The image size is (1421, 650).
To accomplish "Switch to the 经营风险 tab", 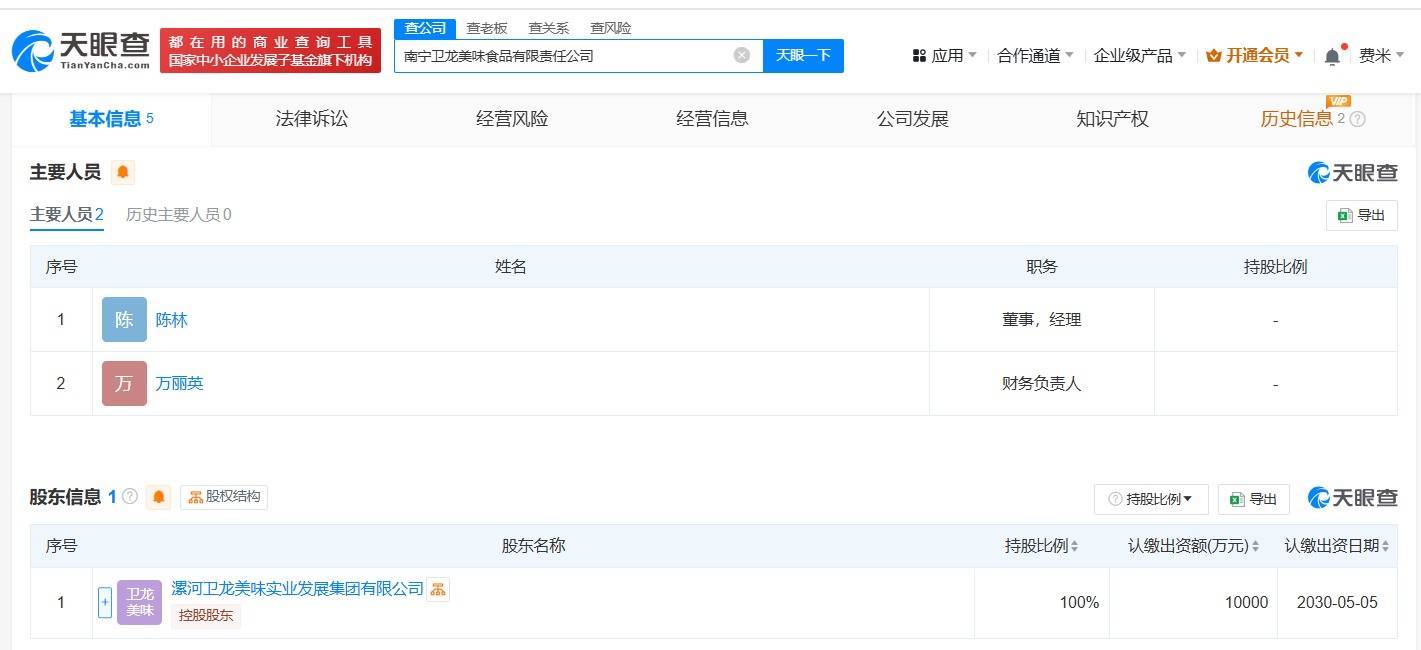I will click(512, 119).
